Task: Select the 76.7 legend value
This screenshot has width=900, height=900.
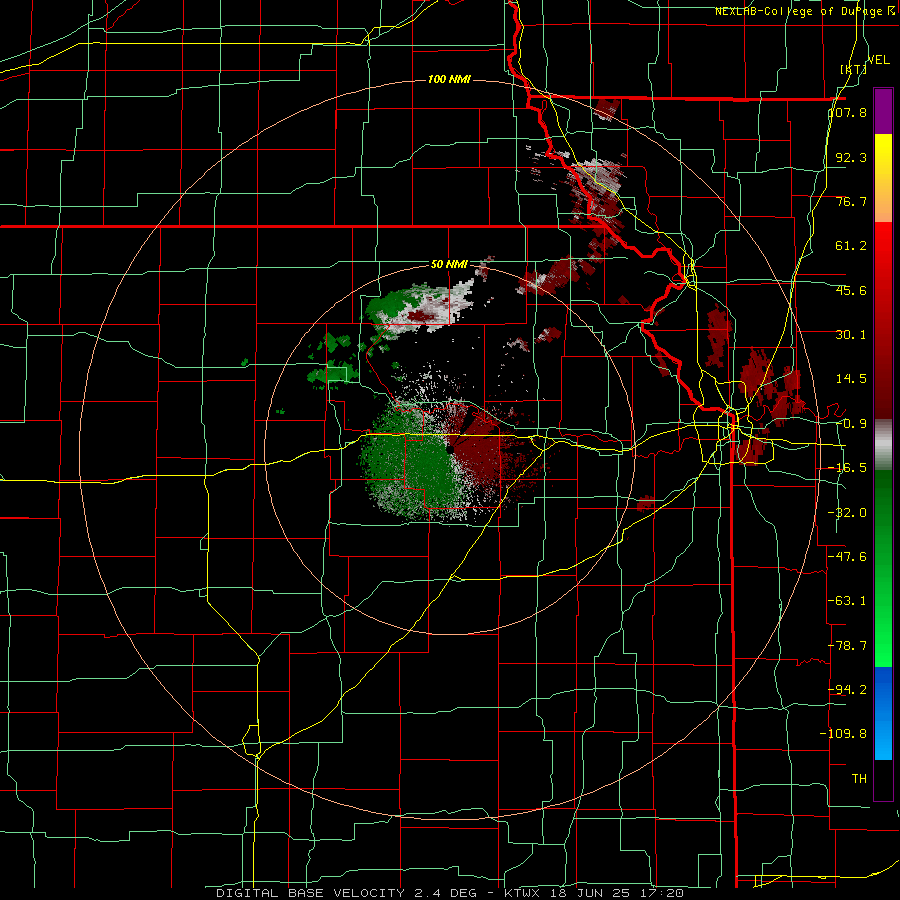Action: (851, 201)
